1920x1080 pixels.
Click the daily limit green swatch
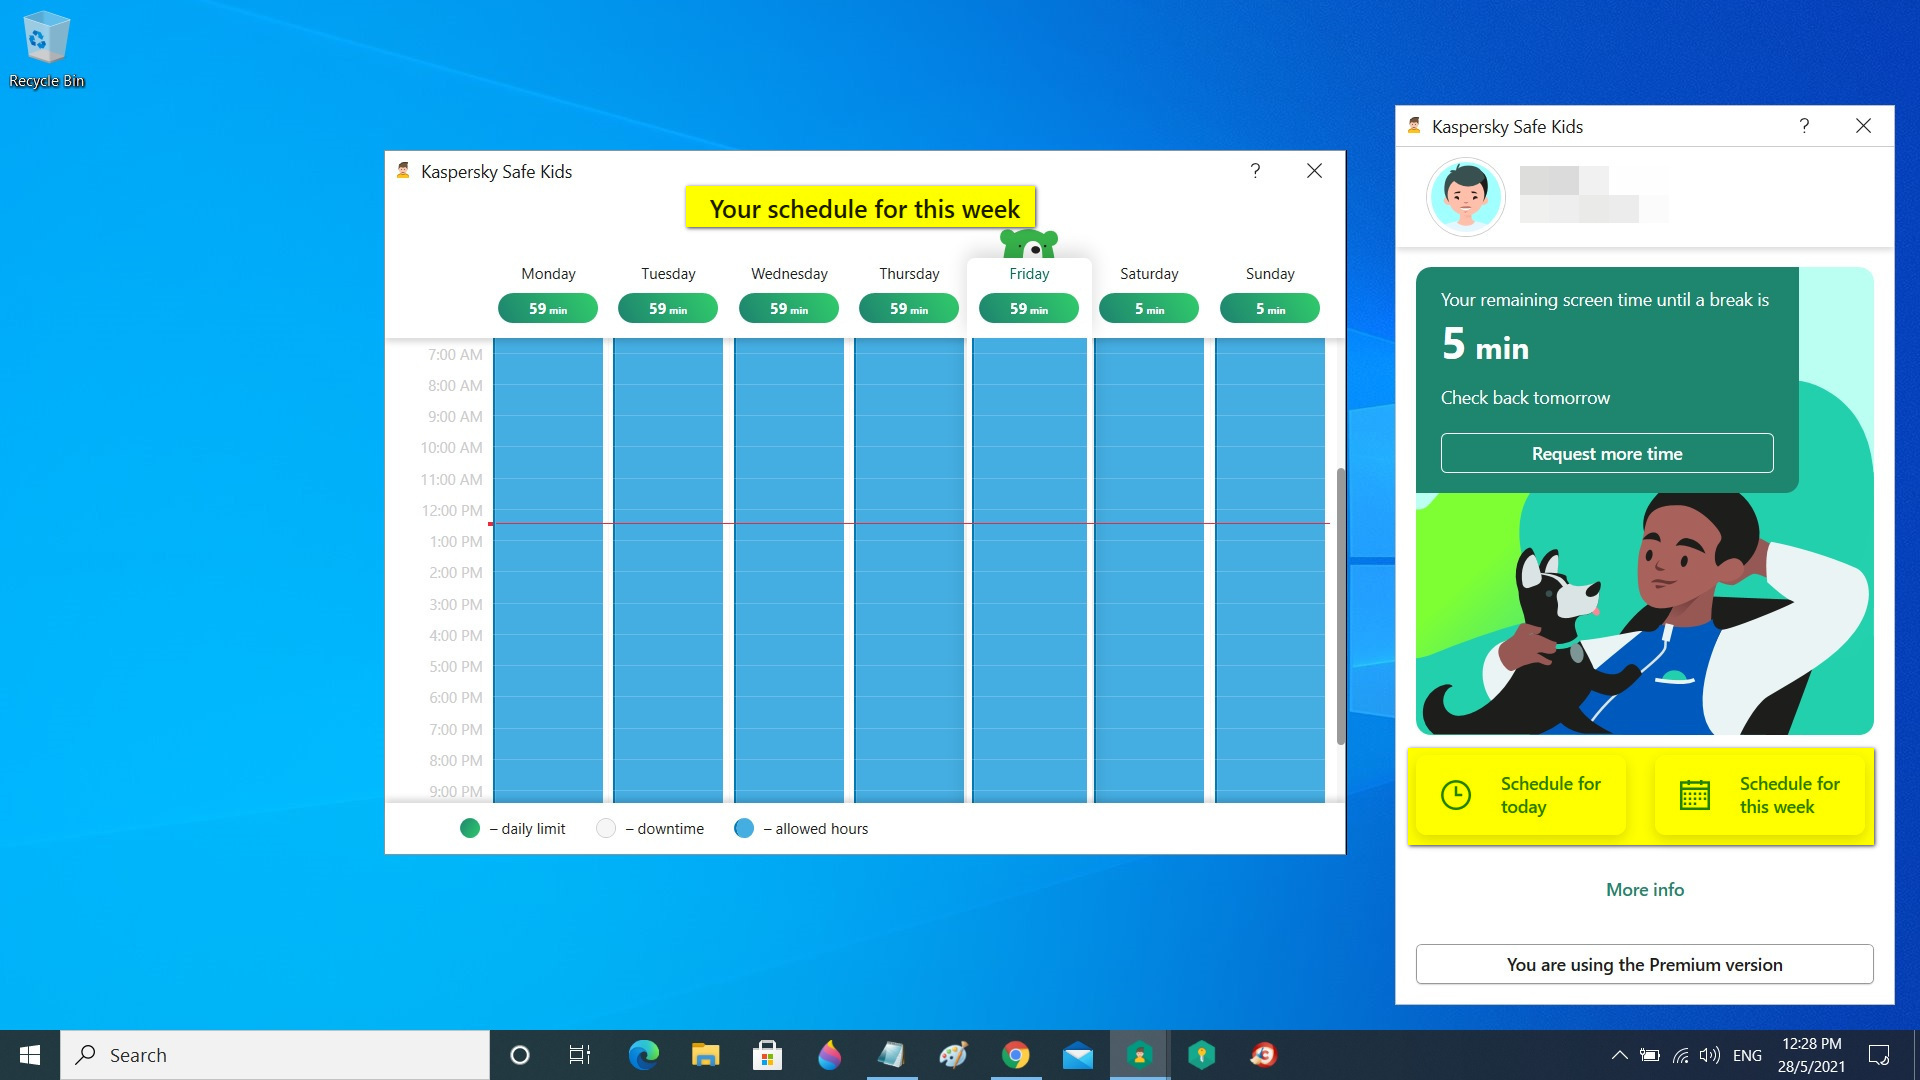(x=469, y=828)
